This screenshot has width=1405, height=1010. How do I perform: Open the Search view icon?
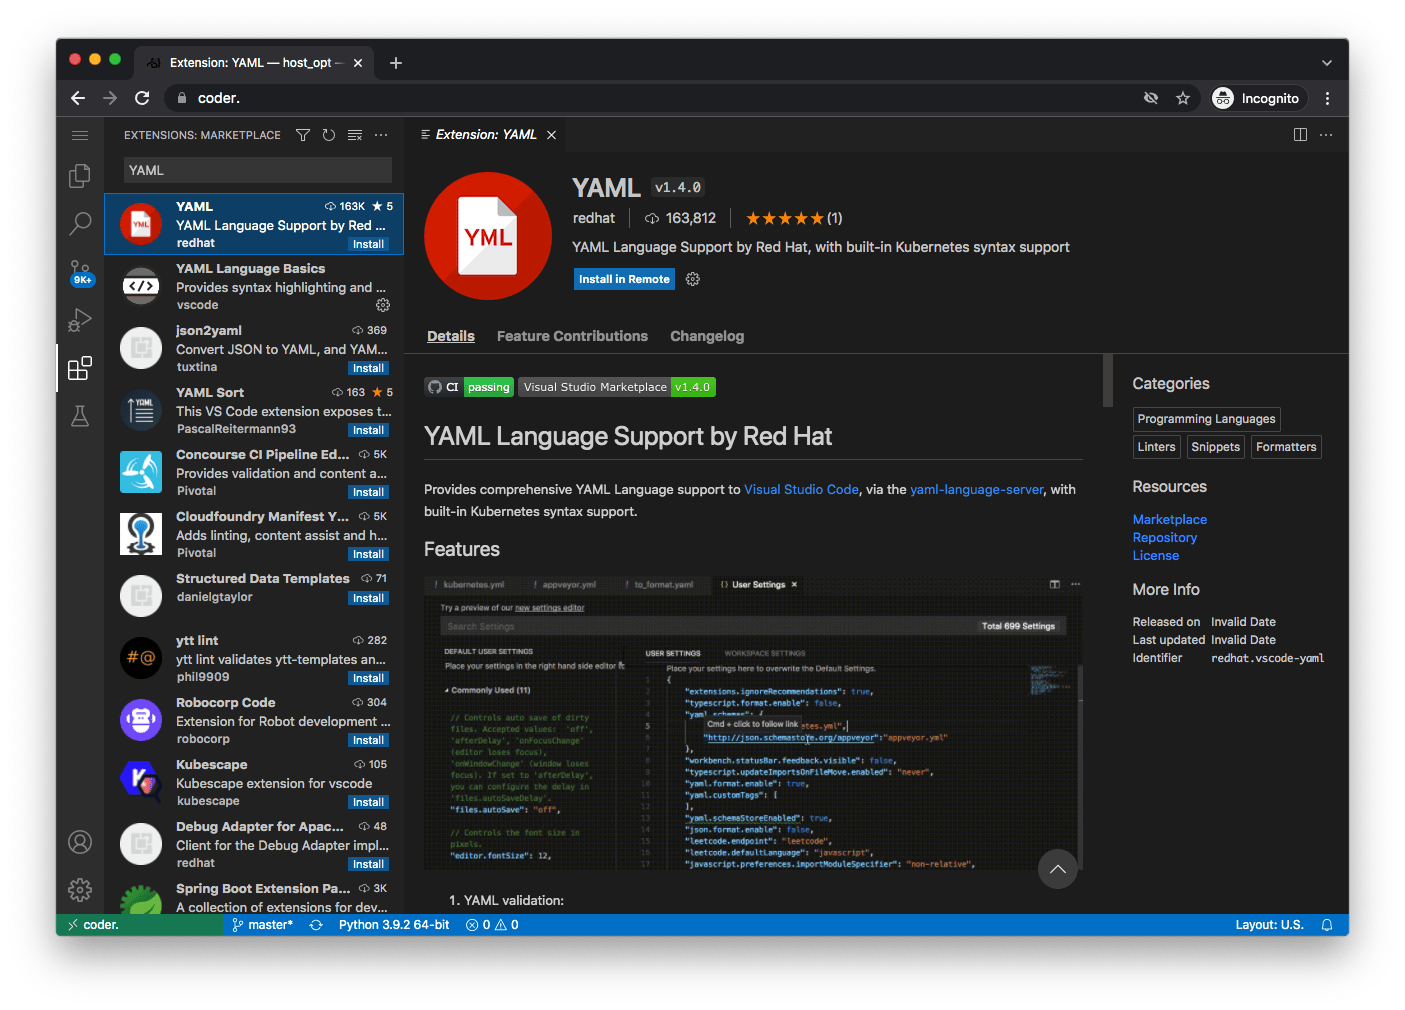coord(80,223)
